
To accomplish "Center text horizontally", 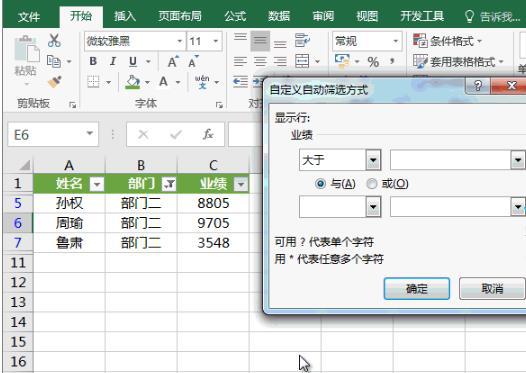I will (260, 61).
